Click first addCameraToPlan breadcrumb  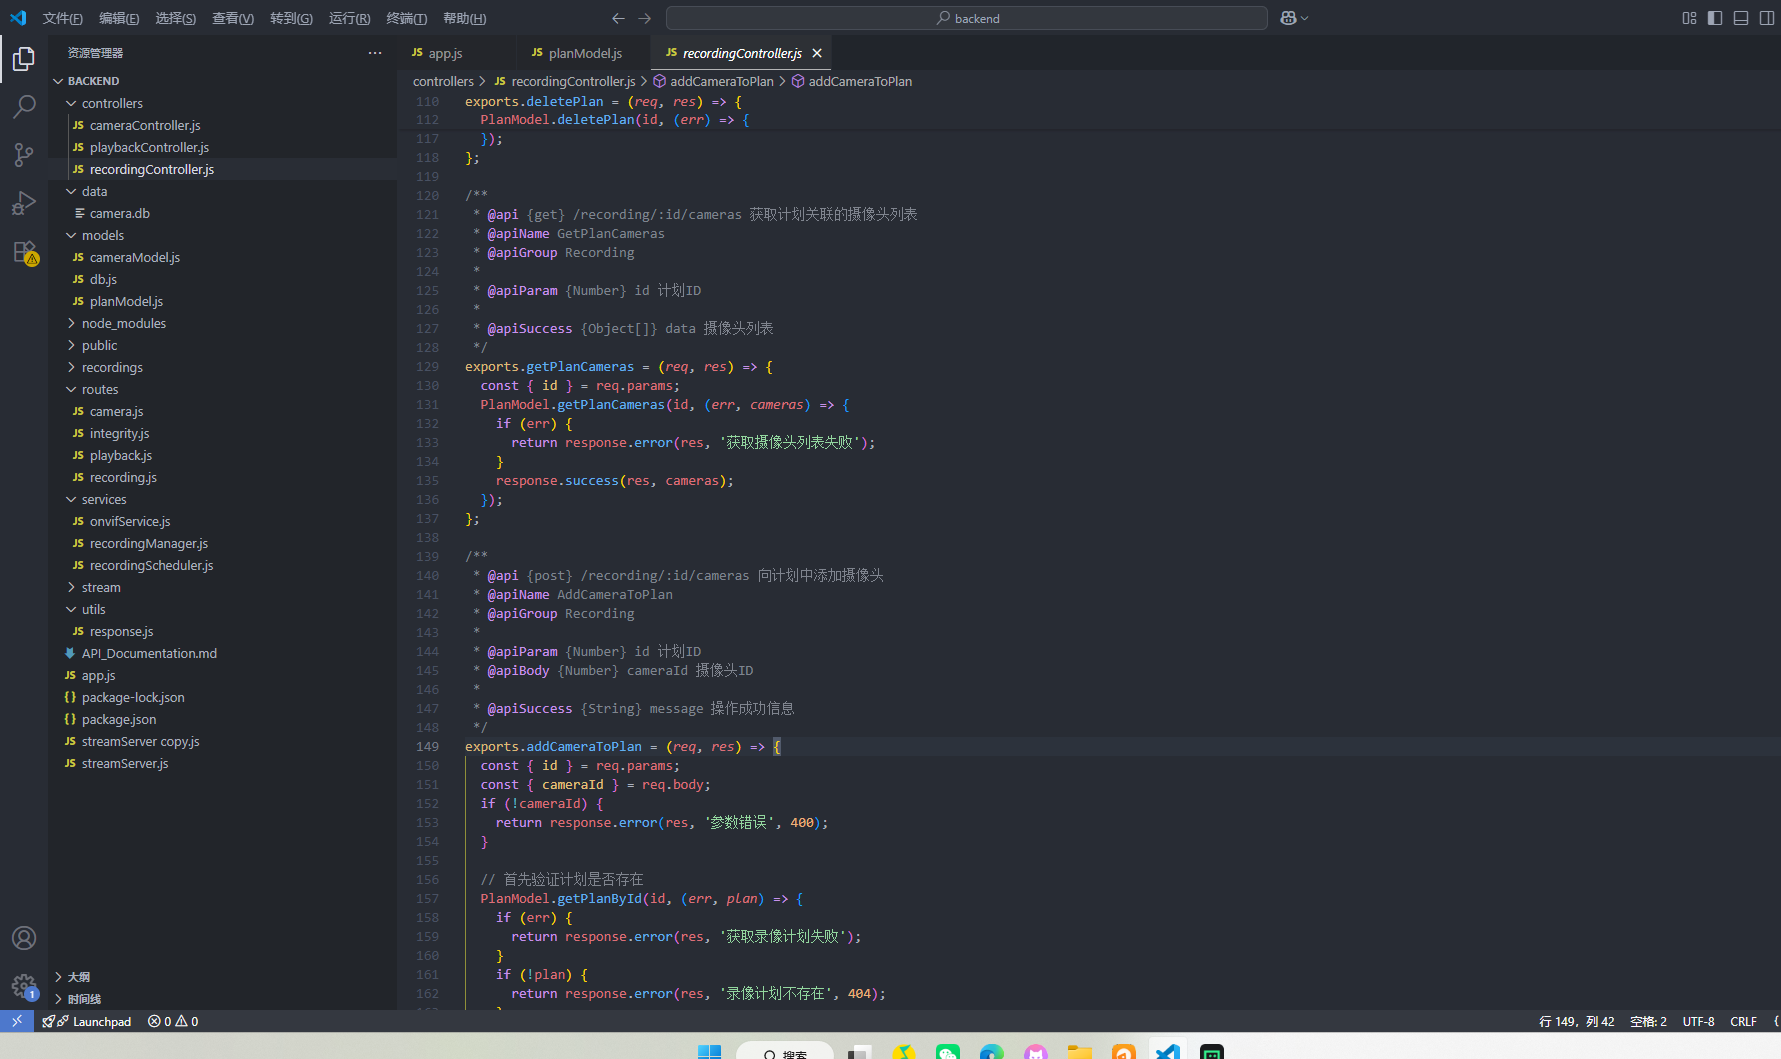(x=713, y=81)
